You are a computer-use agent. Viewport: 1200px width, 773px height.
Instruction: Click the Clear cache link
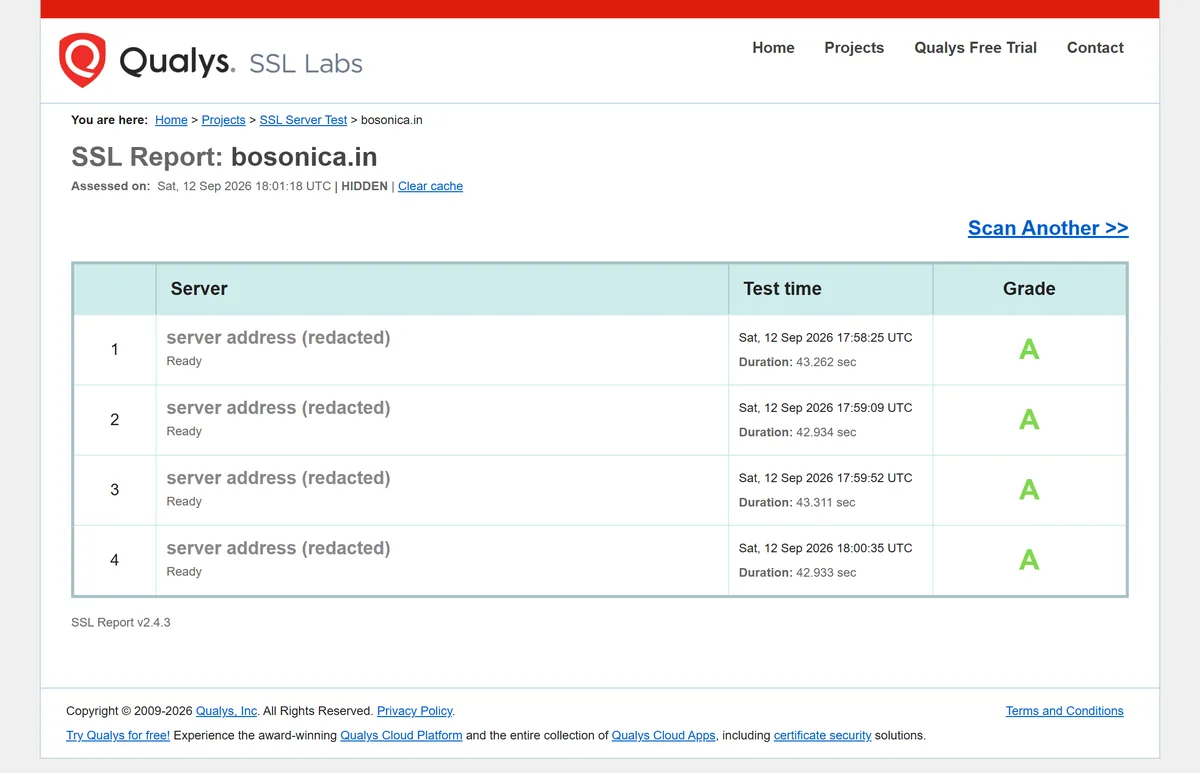pos(430,186)
